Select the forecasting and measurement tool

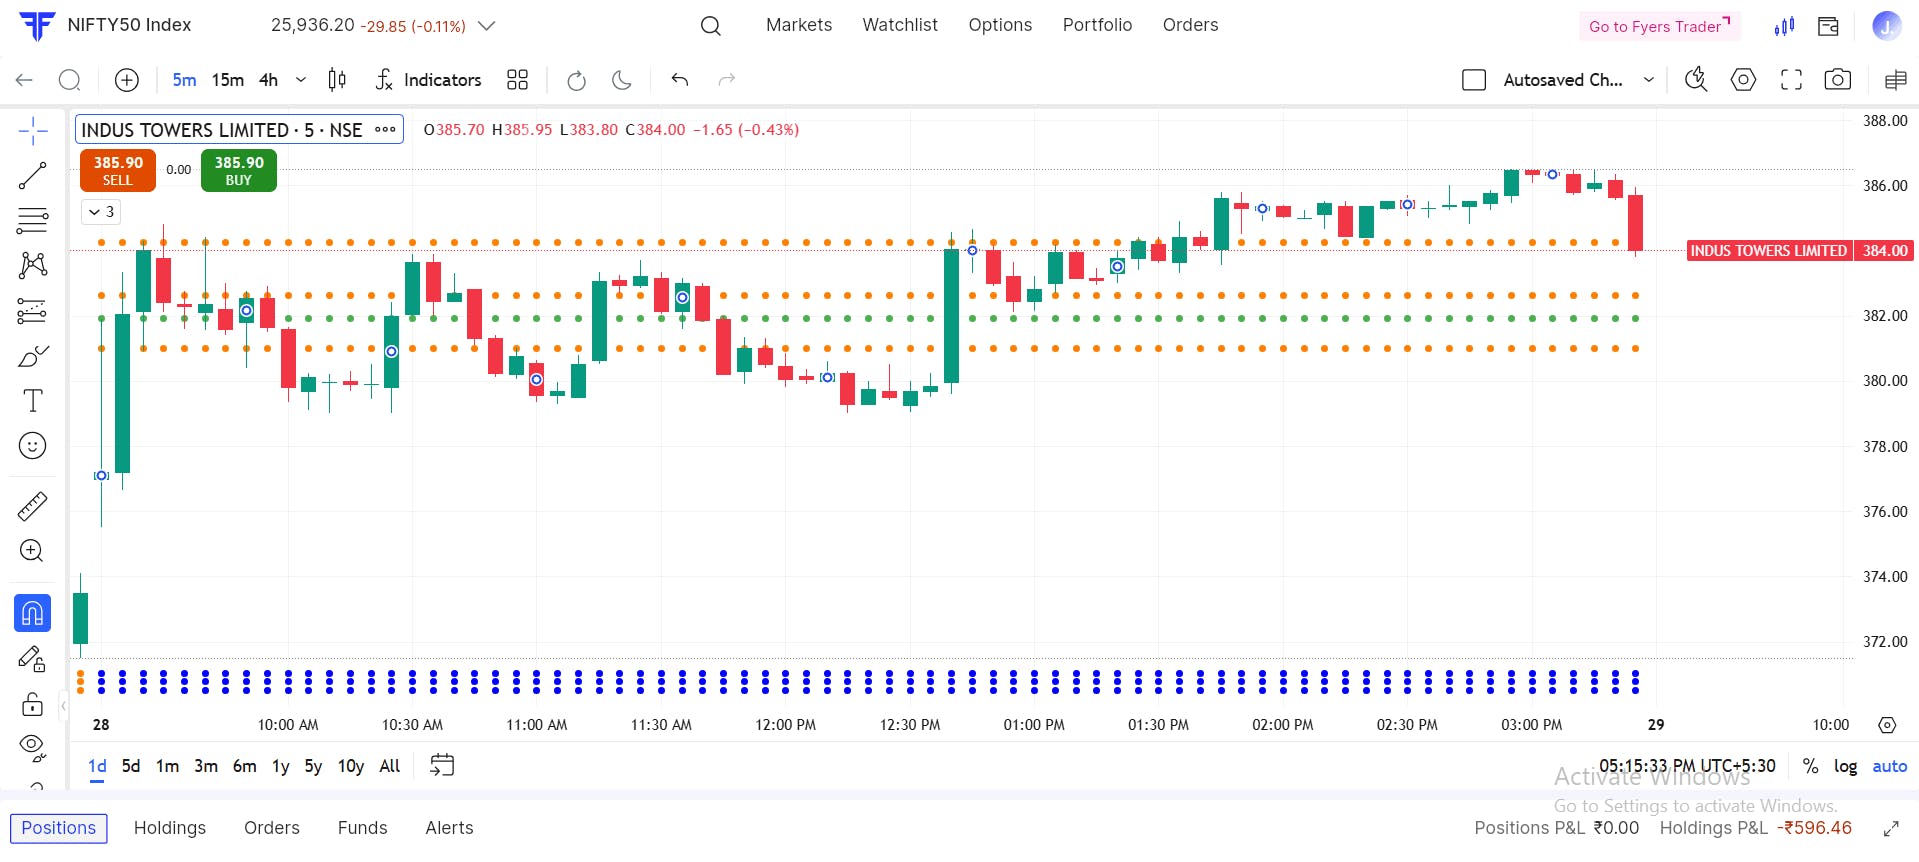[33, 311]
